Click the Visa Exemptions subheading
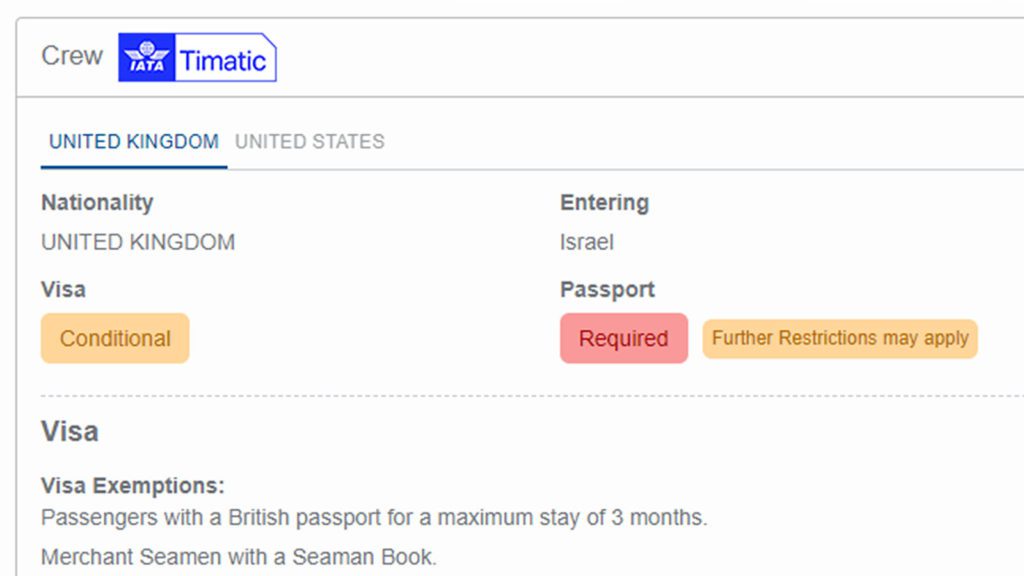 133,486
